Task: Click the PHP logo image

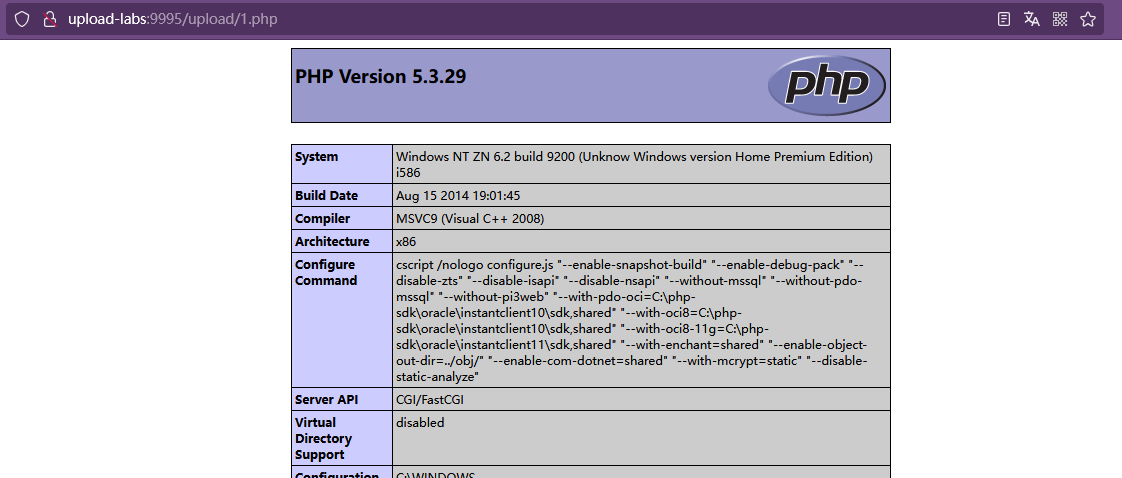Action: [826, 85]
